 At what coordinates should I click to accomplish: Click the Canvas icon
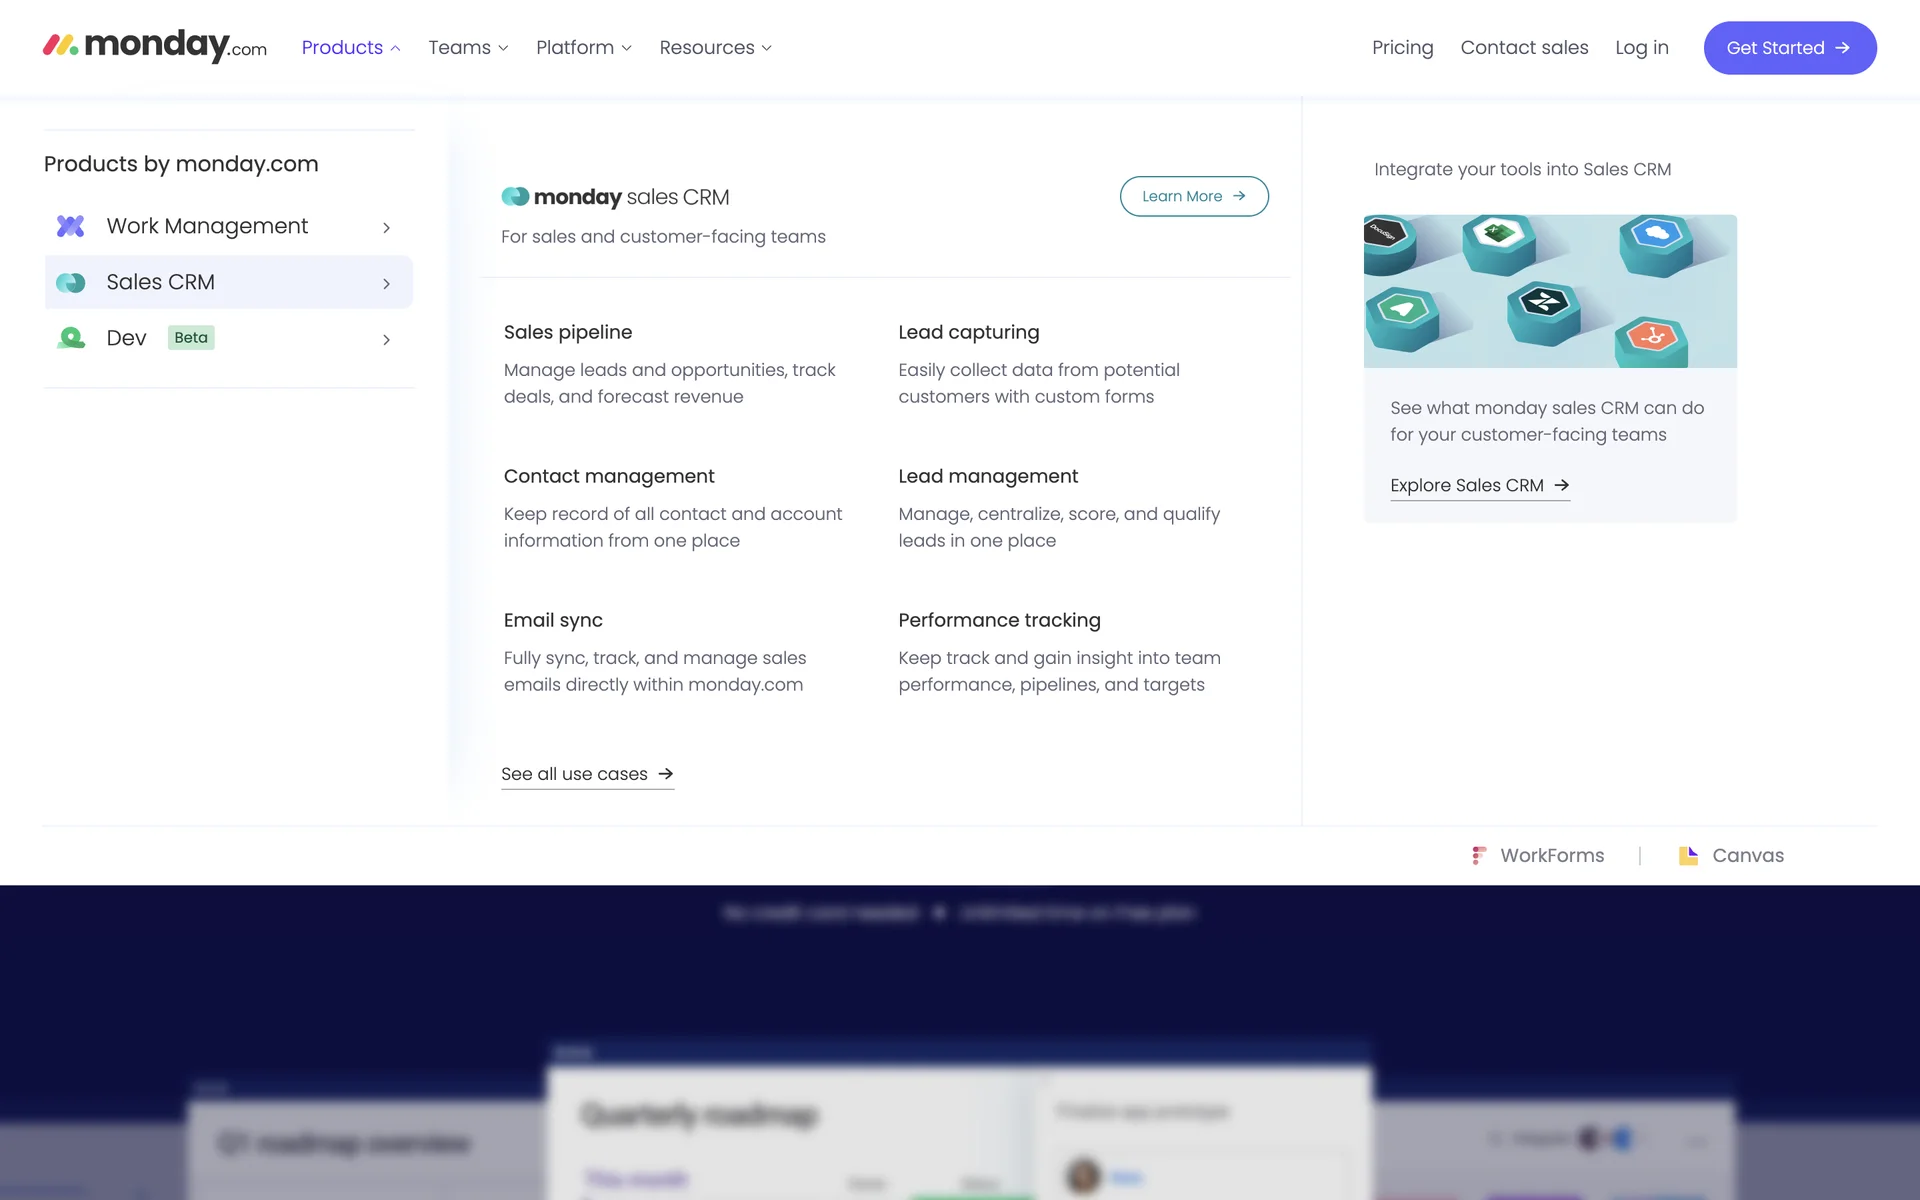point(1688,856)
